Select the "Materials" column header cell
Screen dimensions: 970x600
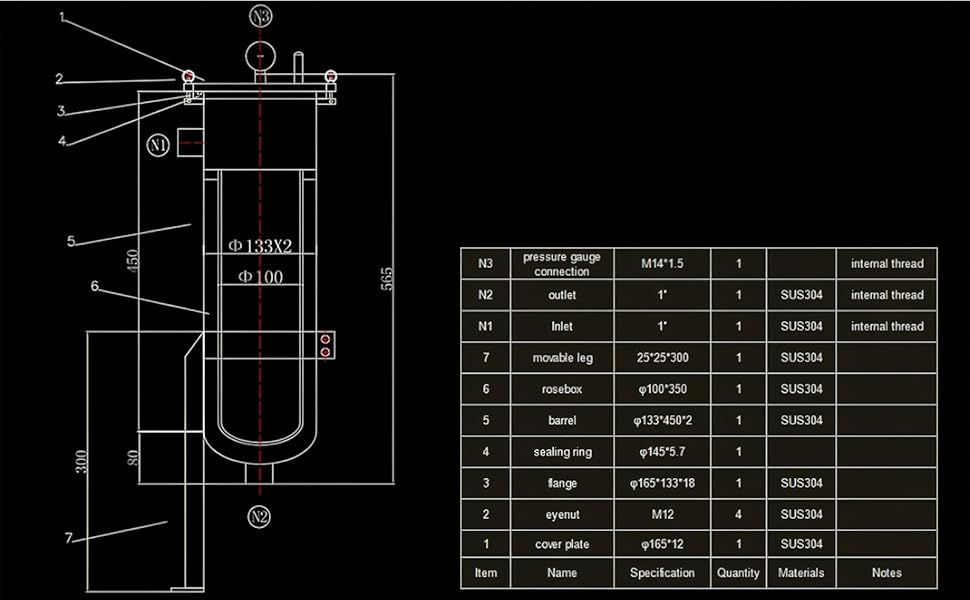click(x=801, y=573)
